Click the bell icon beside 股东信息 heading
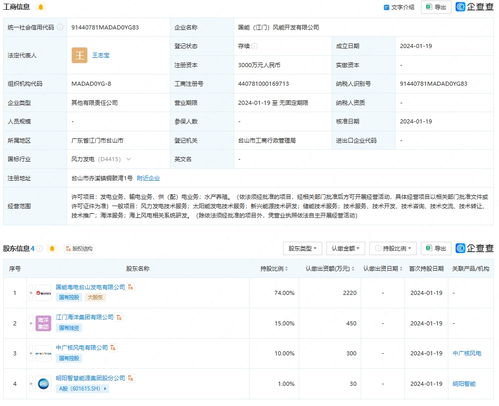Viewport: 499px width, 406px height. (x=52, y=248)
